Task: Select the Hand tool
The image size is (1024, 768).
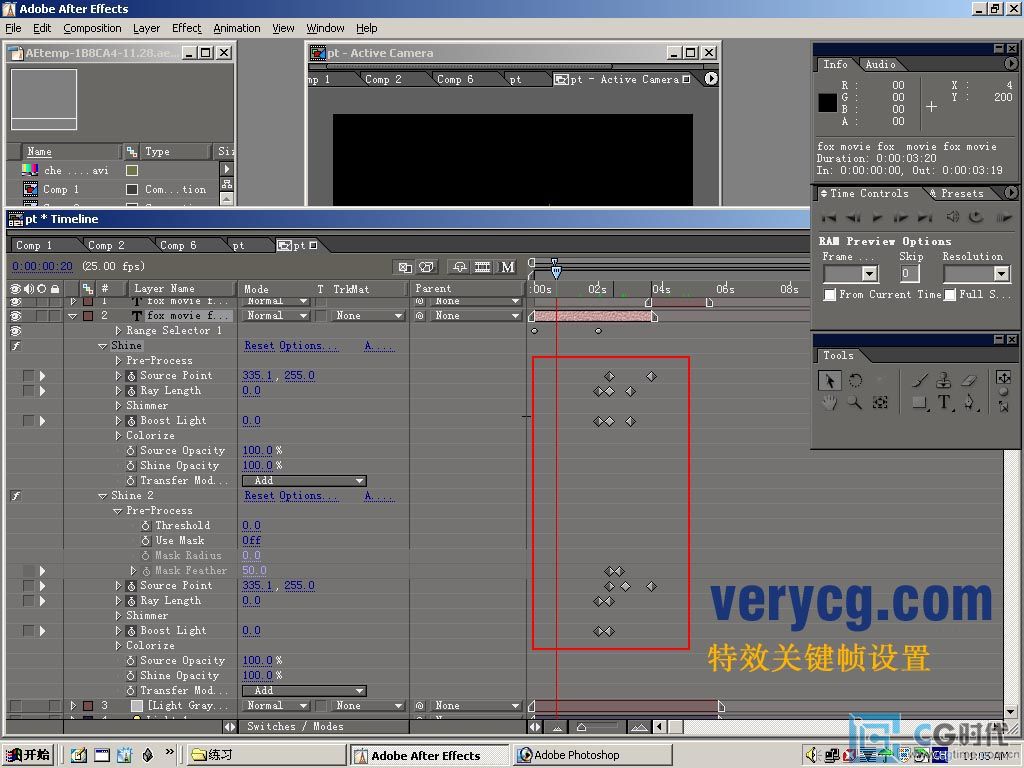Action: [x=829, y=402]
